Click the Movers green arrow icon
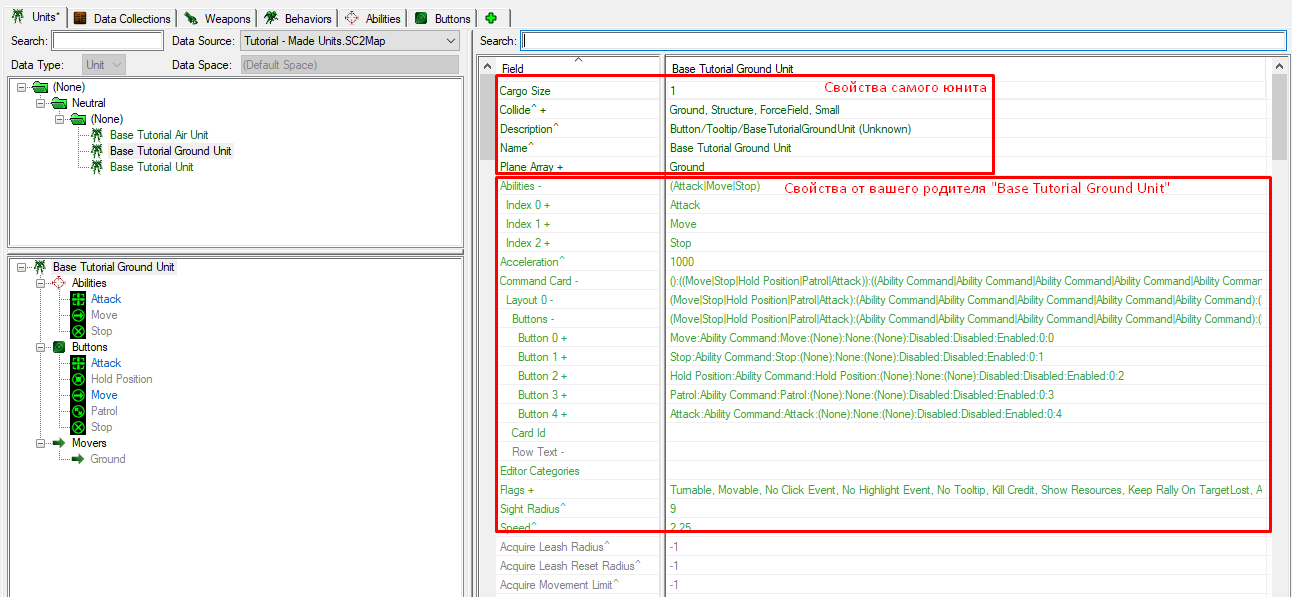 click(x=59, y=443)
